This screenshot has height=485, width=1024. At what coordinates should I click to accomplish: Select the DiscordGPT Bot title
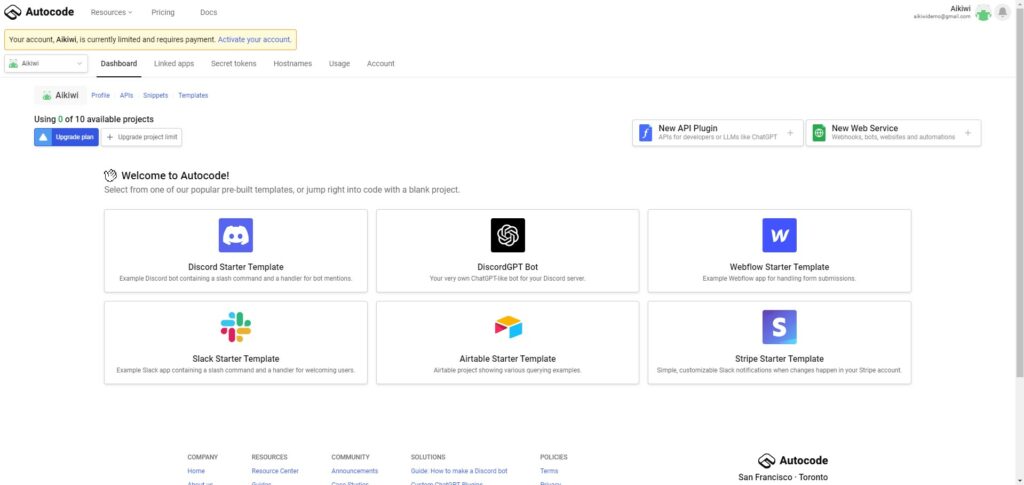tap(507, 267)
